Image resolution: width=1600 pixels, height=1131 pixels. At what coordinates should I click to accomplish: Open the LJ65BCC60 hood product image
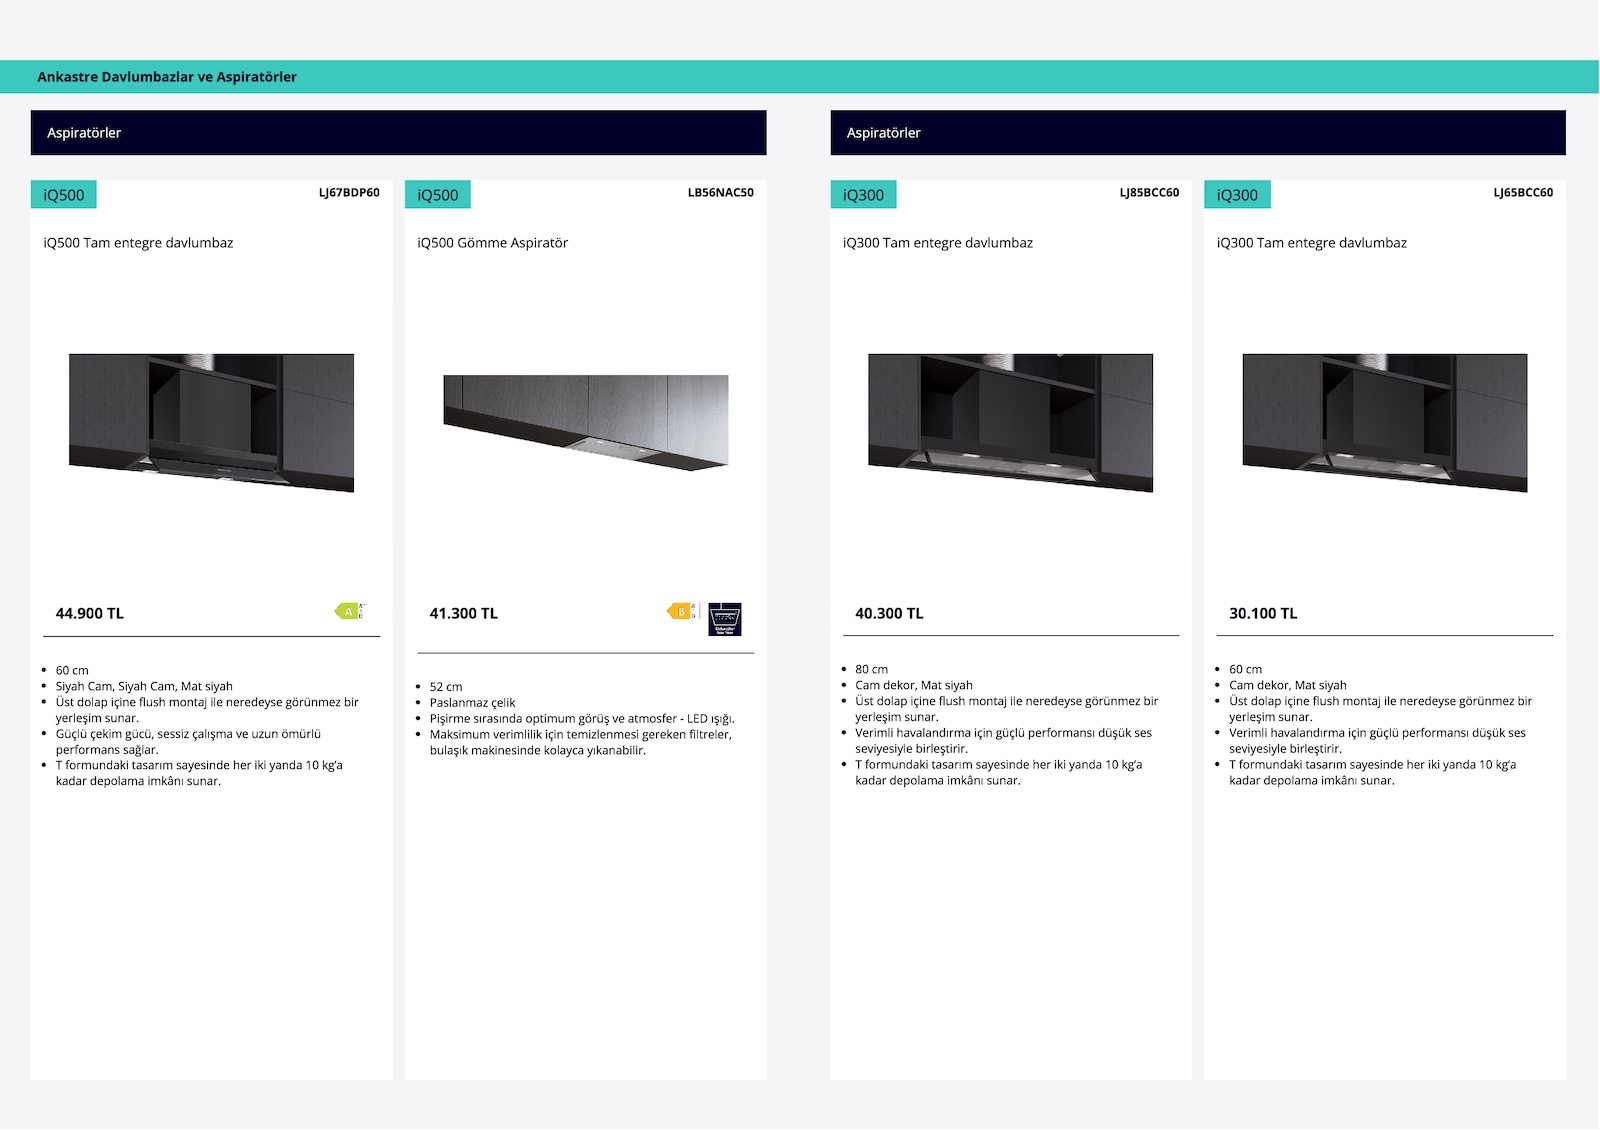point(1385,422)
